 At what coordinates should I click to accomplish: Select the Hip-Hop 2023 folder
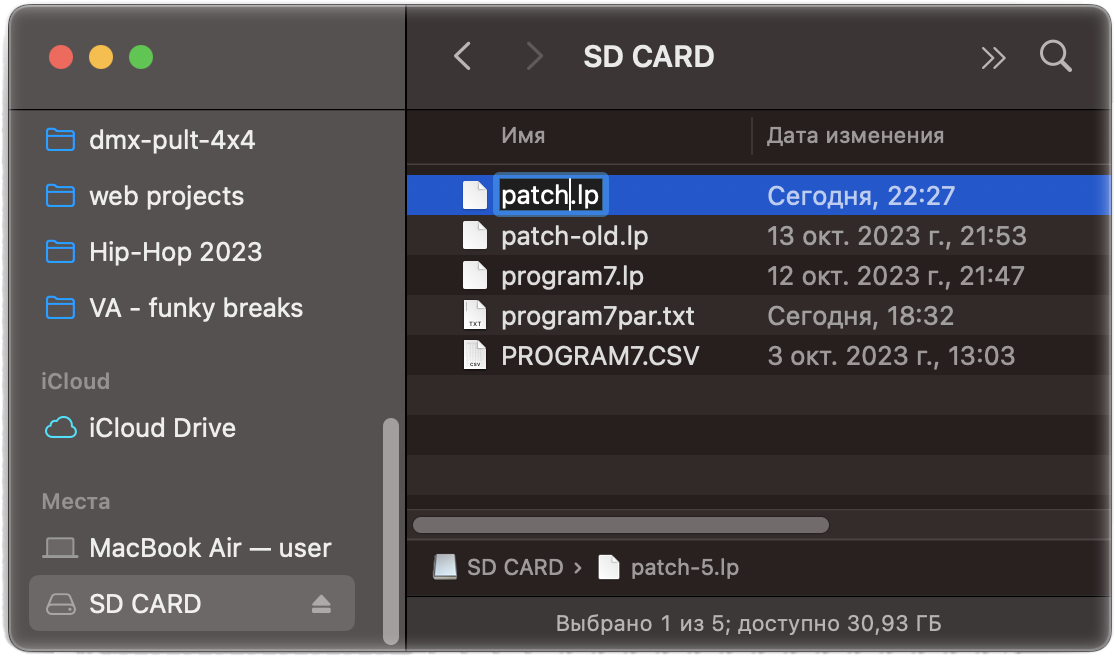(x=175, y=252)
